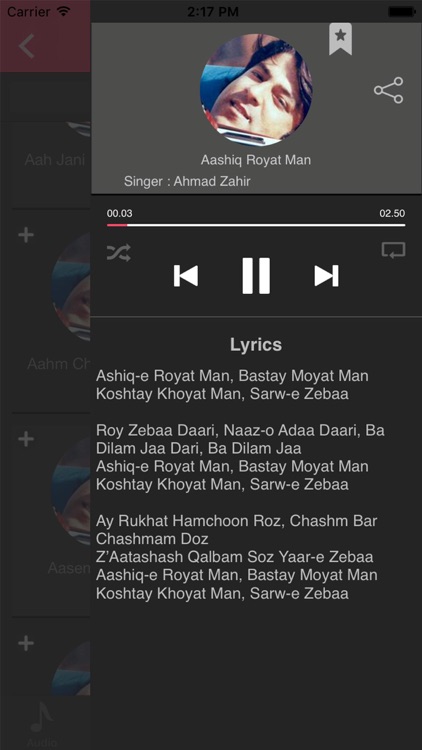
Task: Go back with the left chevron
Action: point(26,46)
